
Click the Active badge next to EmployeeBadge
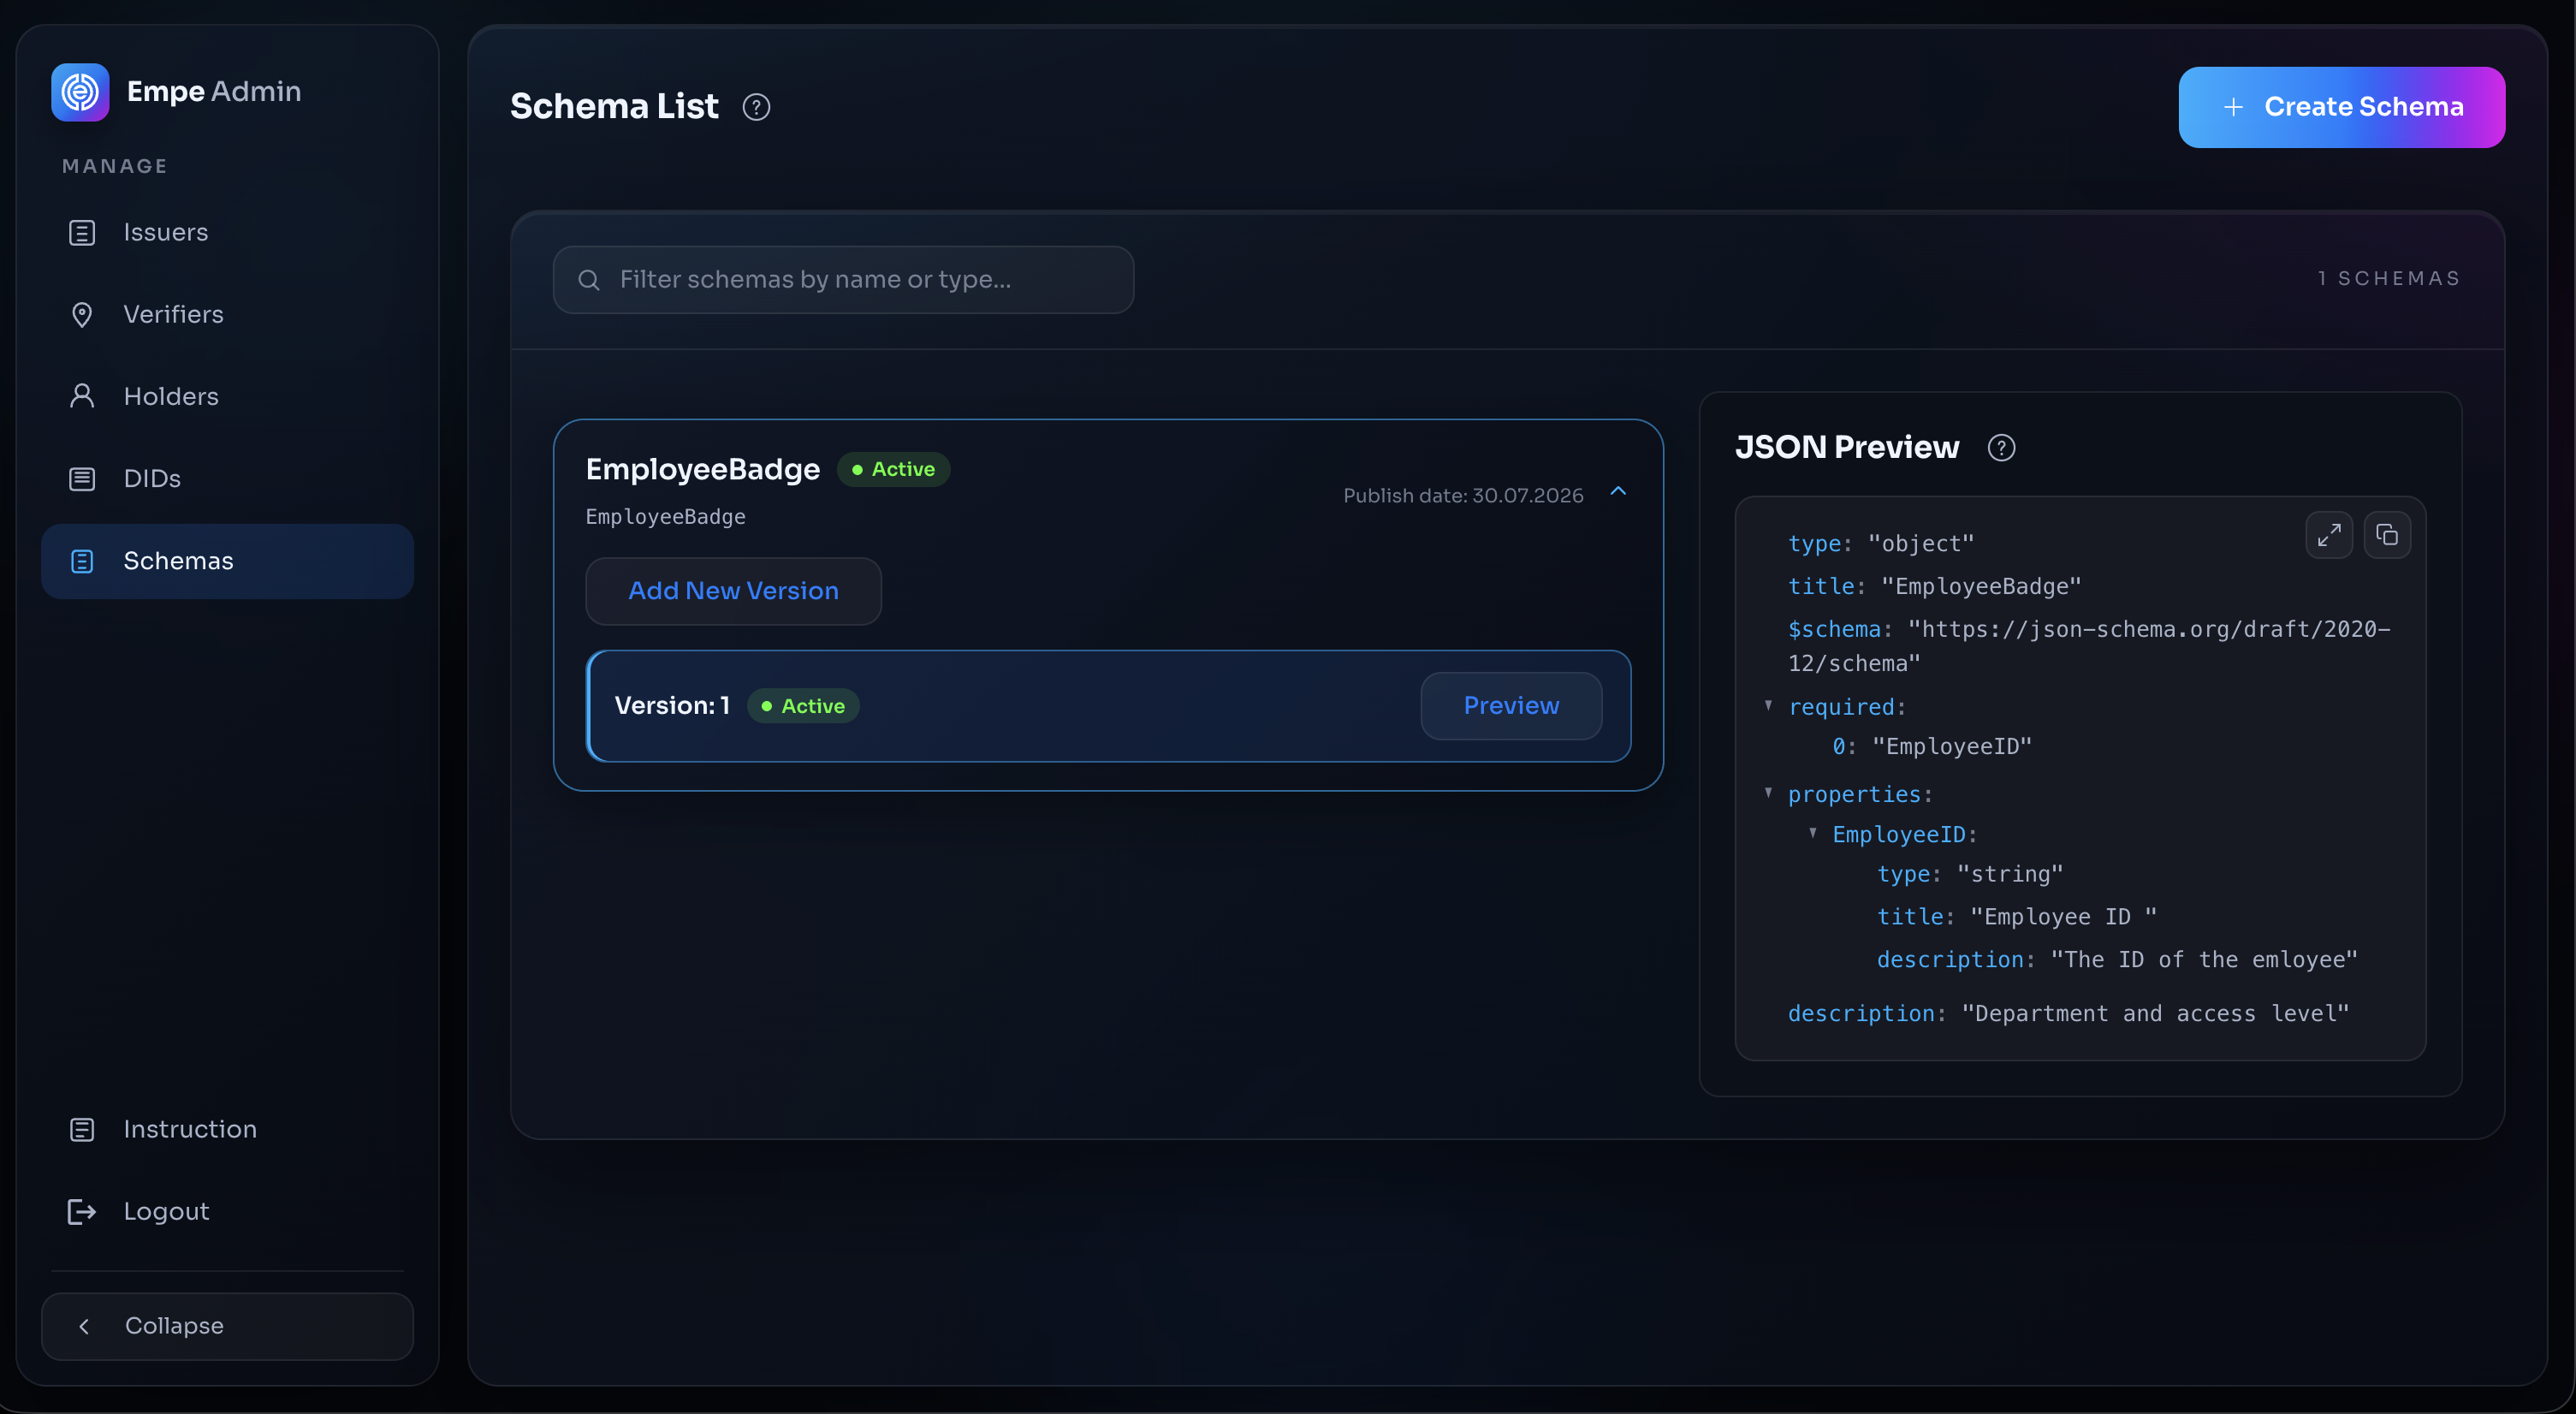pos(893,469)
